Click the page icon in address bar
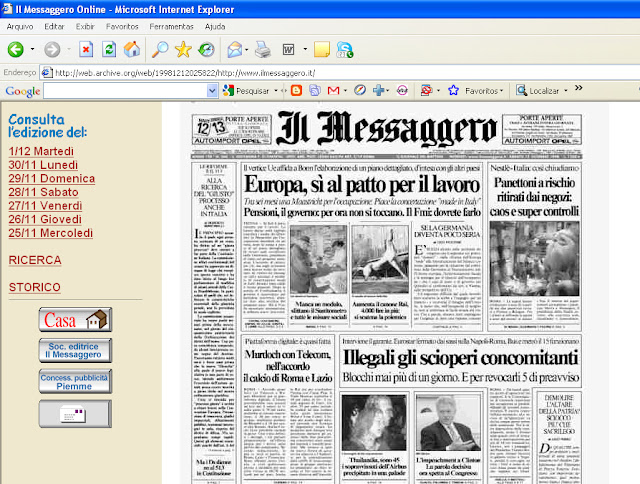The width and height of the screenshot is (640, 484). coord(47,73)
